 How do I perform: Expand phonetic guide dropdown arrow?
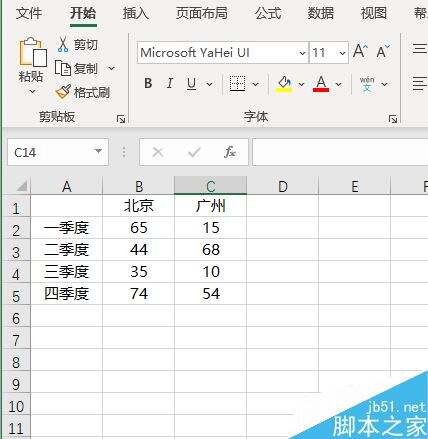[x=384, y=84]
